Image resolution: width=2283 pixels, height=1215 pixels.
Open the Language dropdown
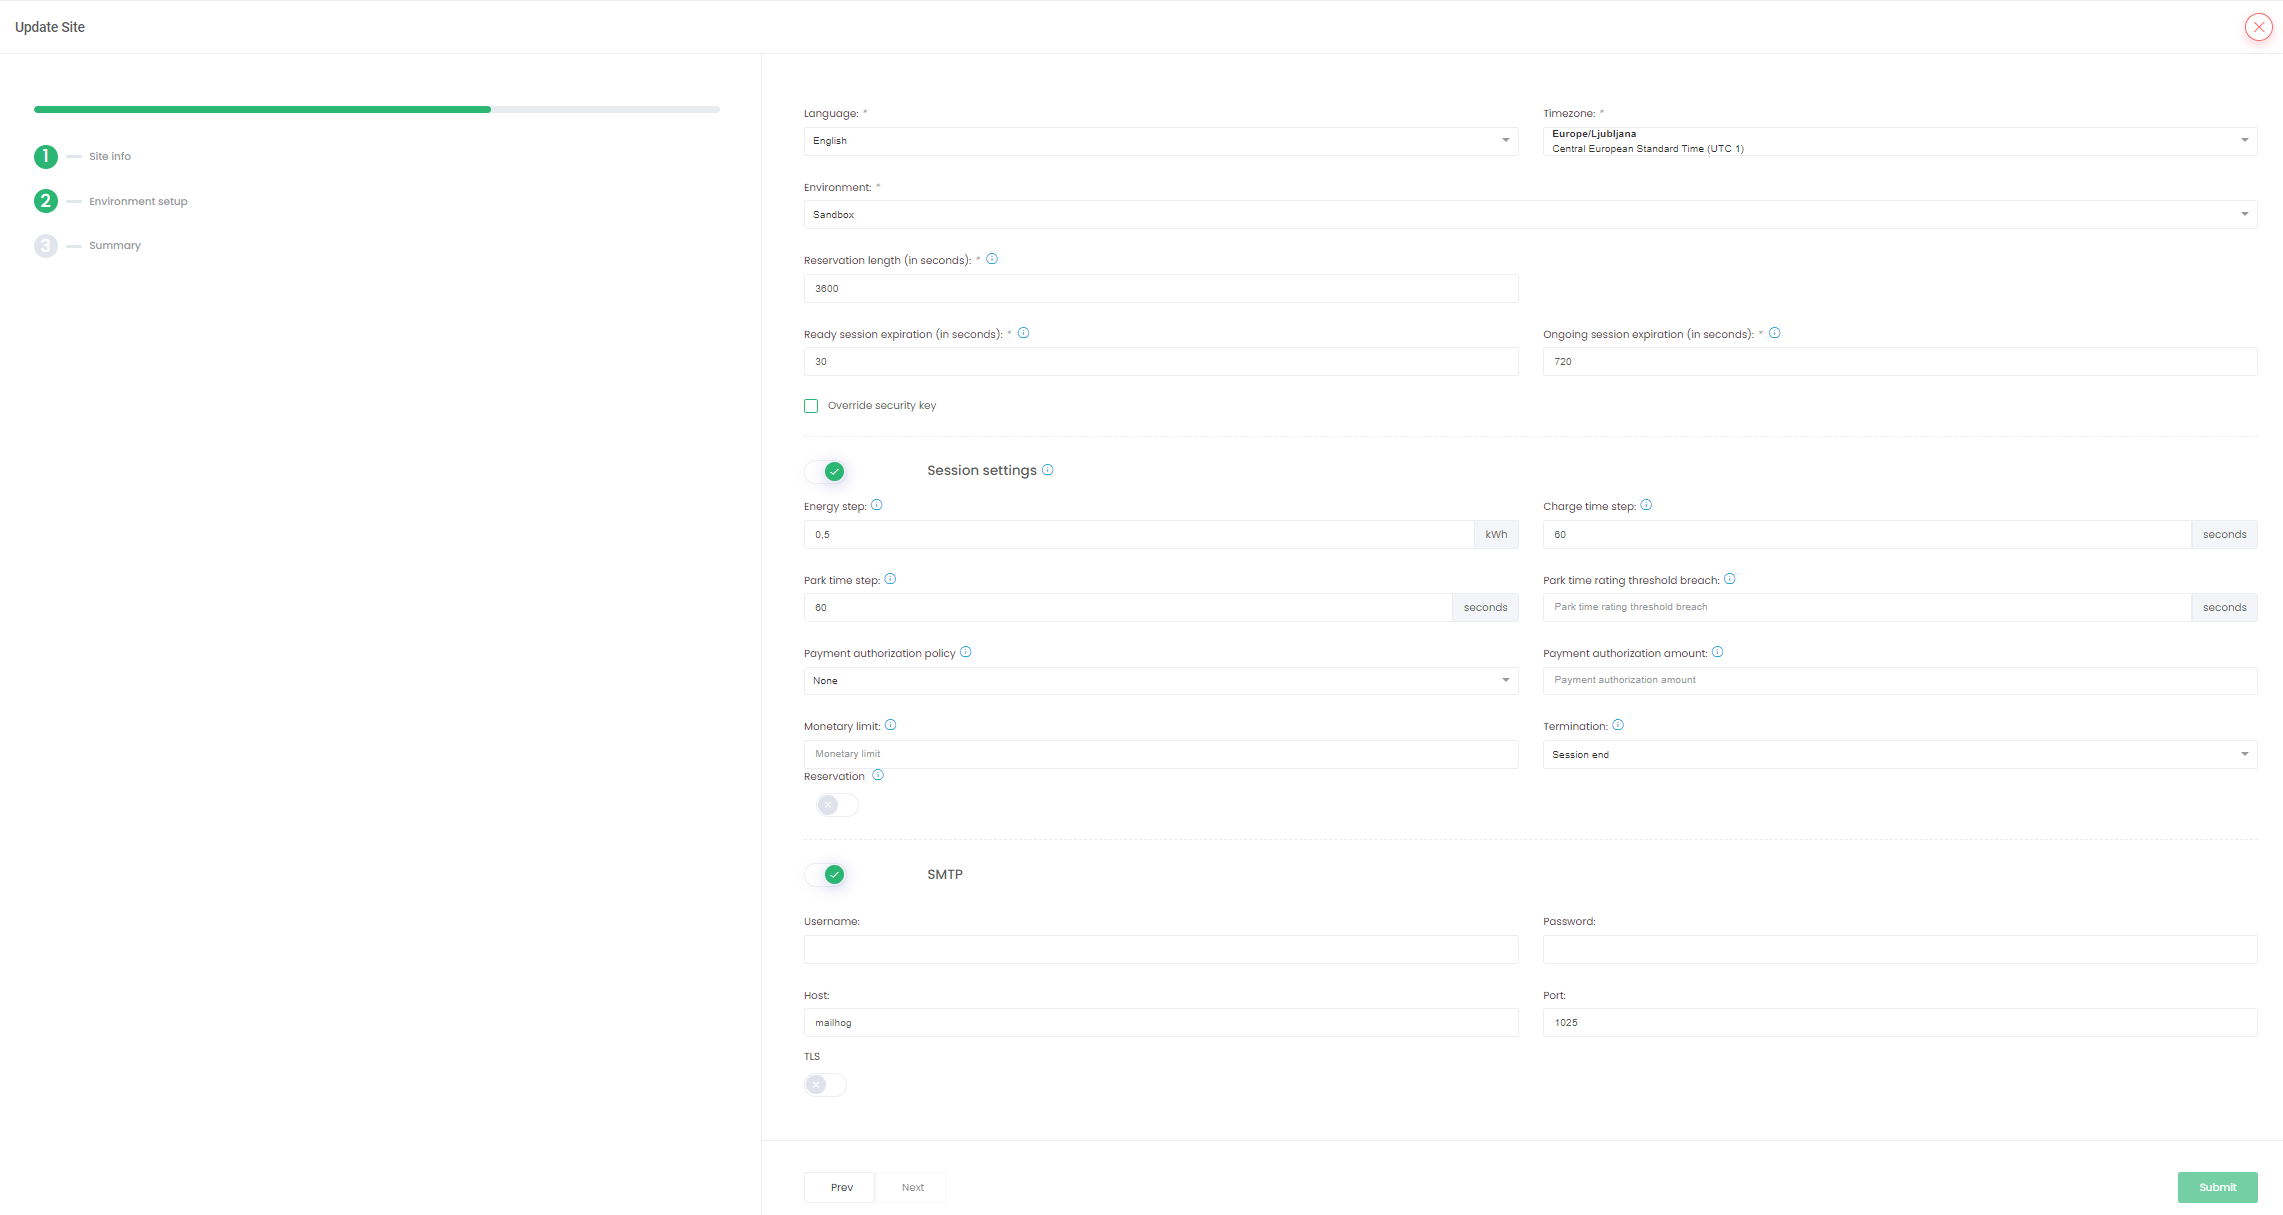(x=1160, y=141)
